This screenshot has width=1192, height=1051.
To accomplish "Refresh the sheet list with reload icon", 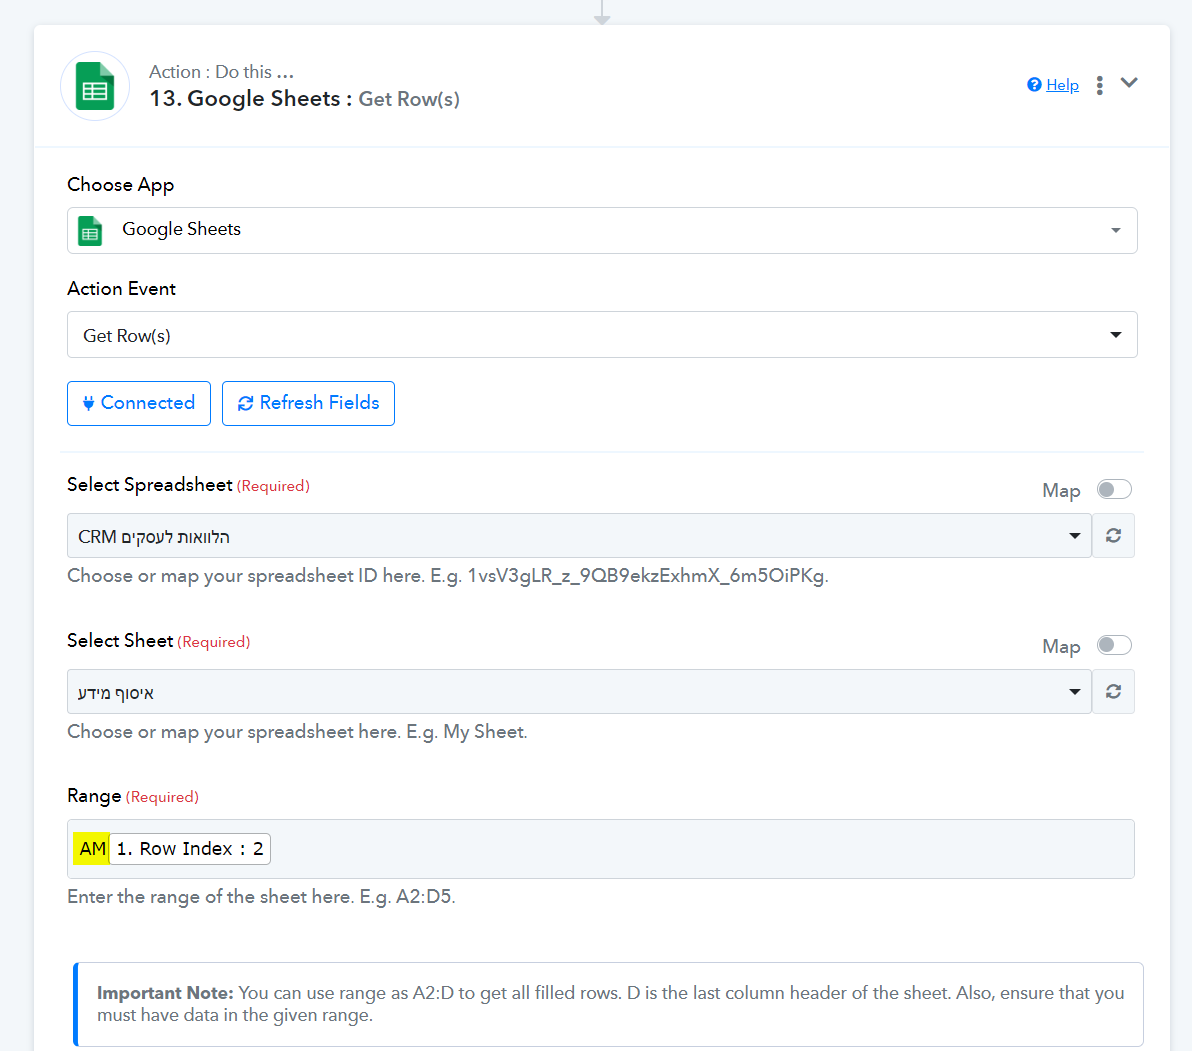I will [1114, 692].
